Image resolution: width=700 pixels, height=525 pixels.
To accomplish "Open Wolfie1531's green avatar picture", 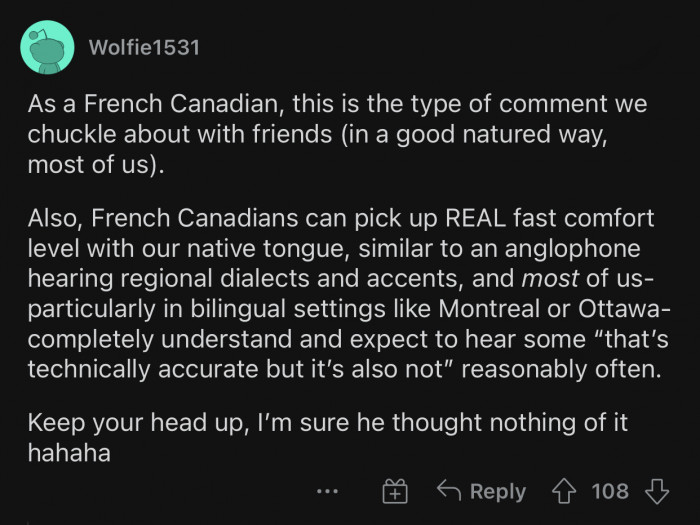I will tap(47, 47).
